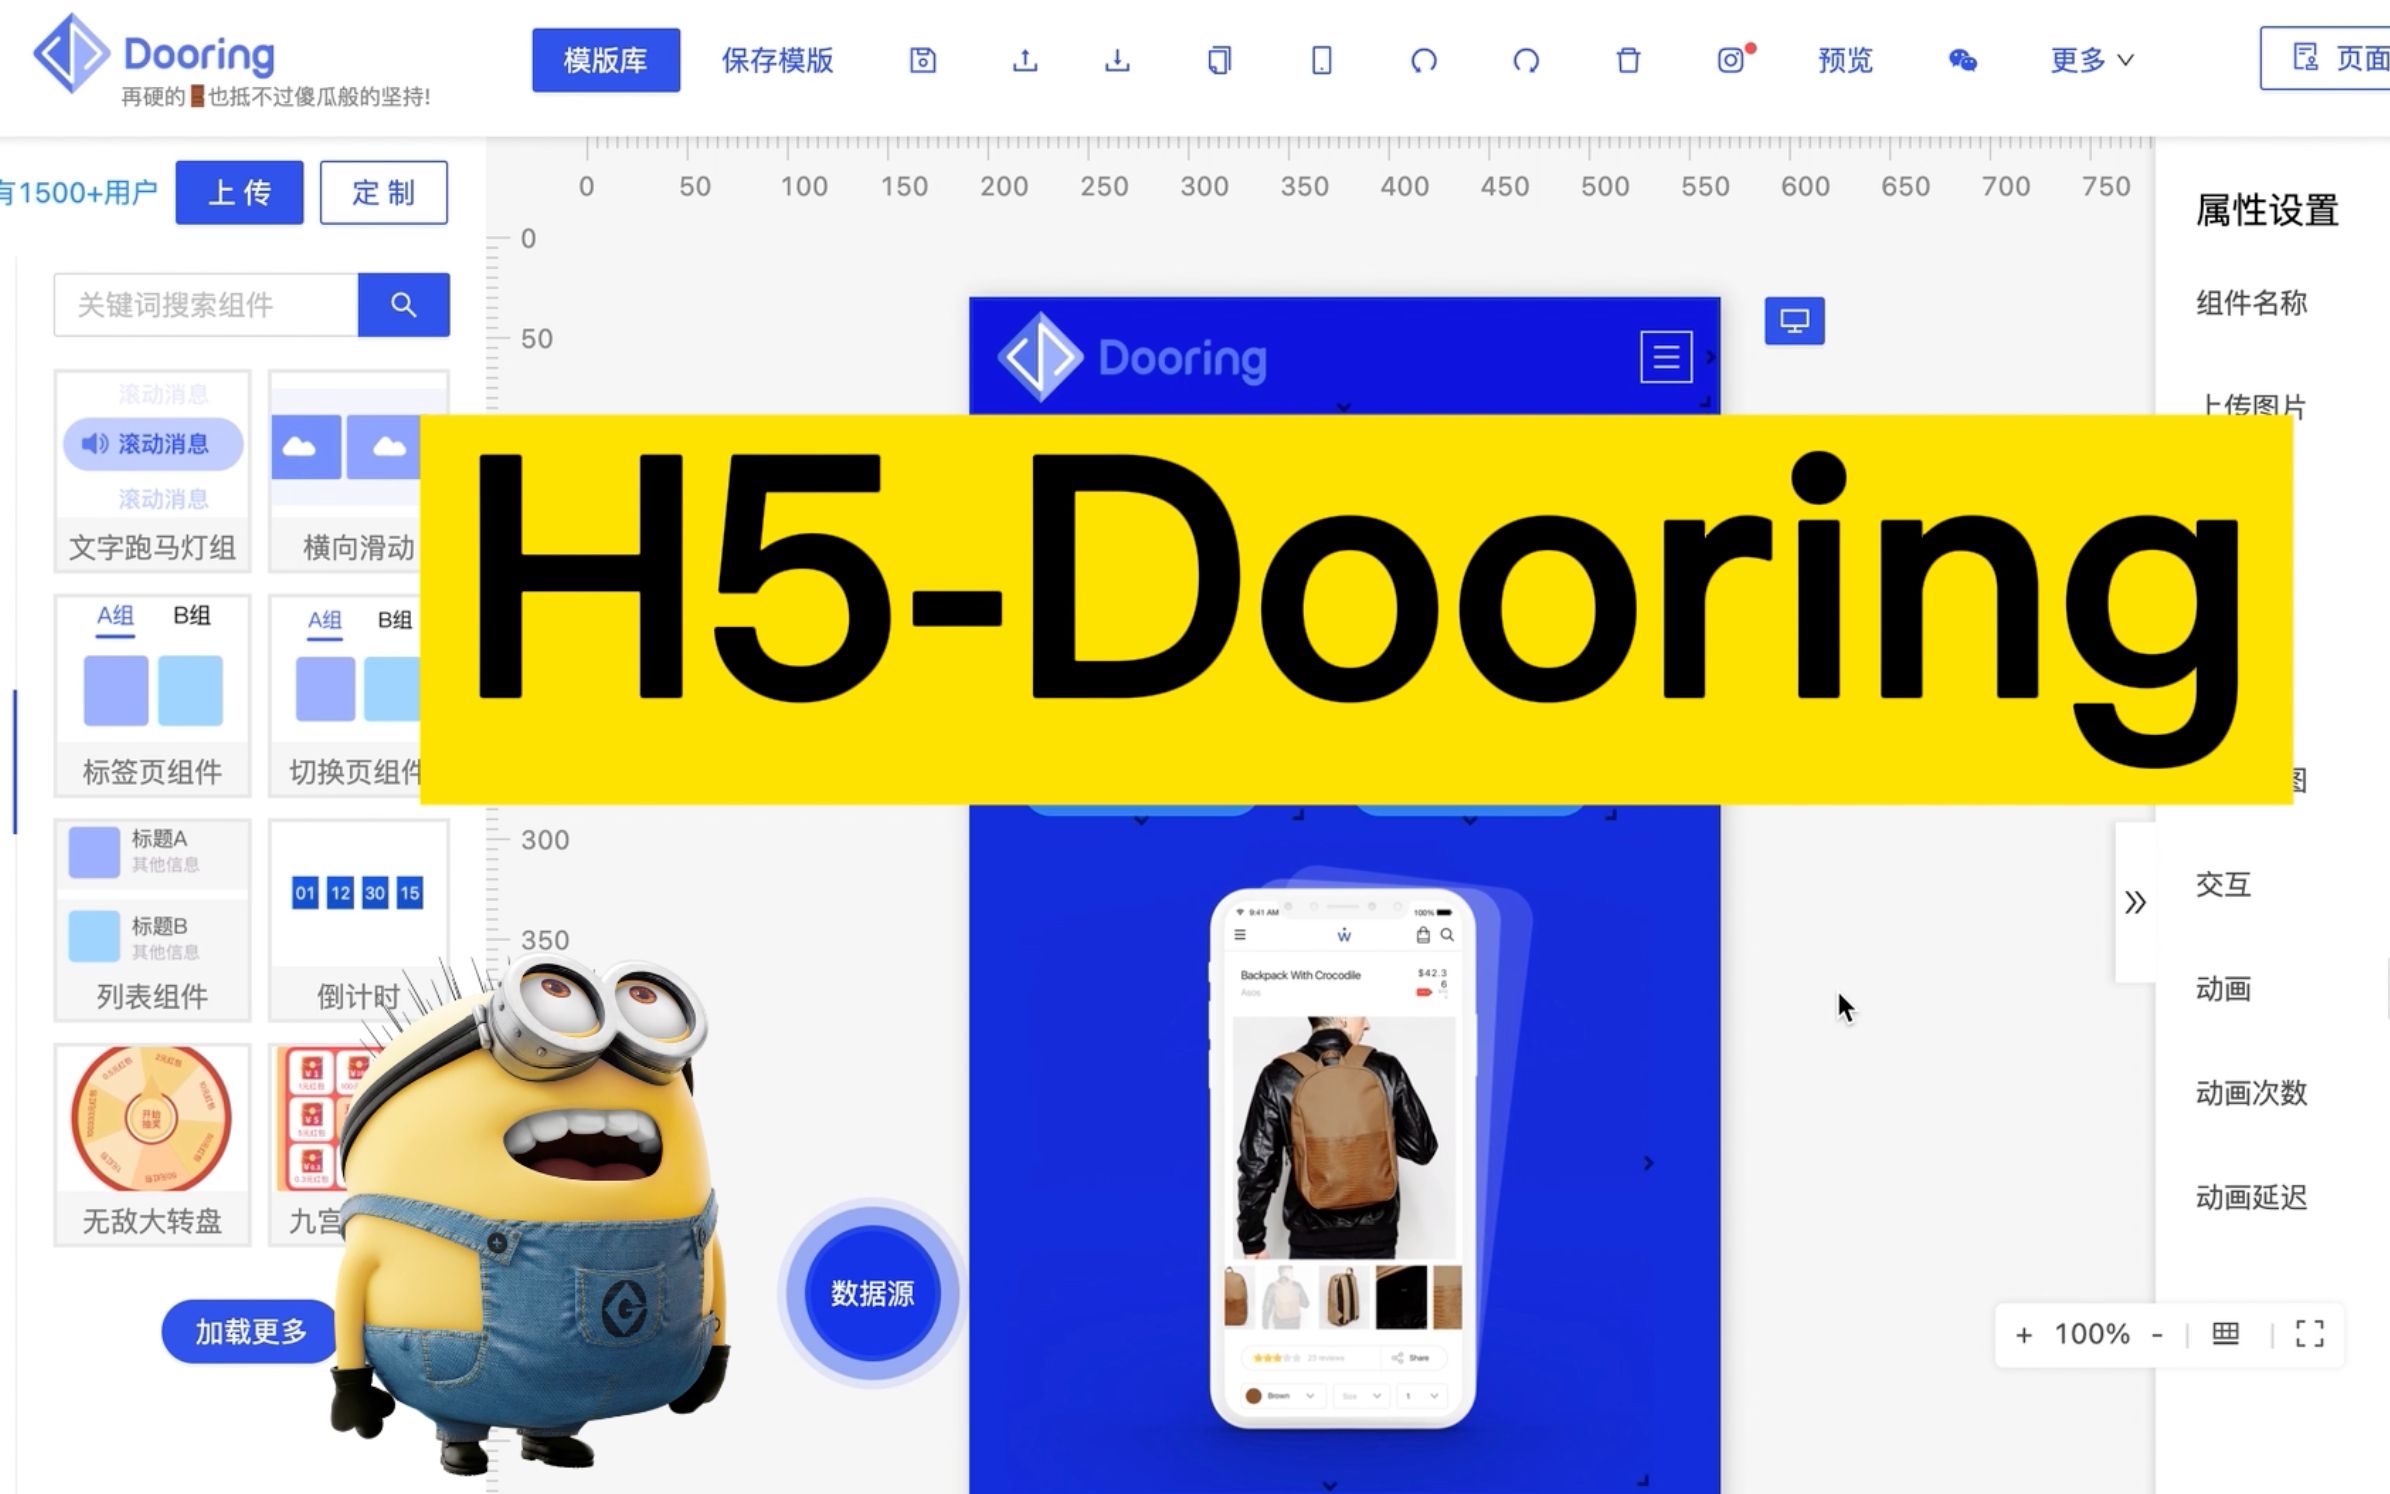Image resolution: width=2390 pixels, height=1494 pixels.
Task: Click the minus zoom-out control
Action: 2157,1335
